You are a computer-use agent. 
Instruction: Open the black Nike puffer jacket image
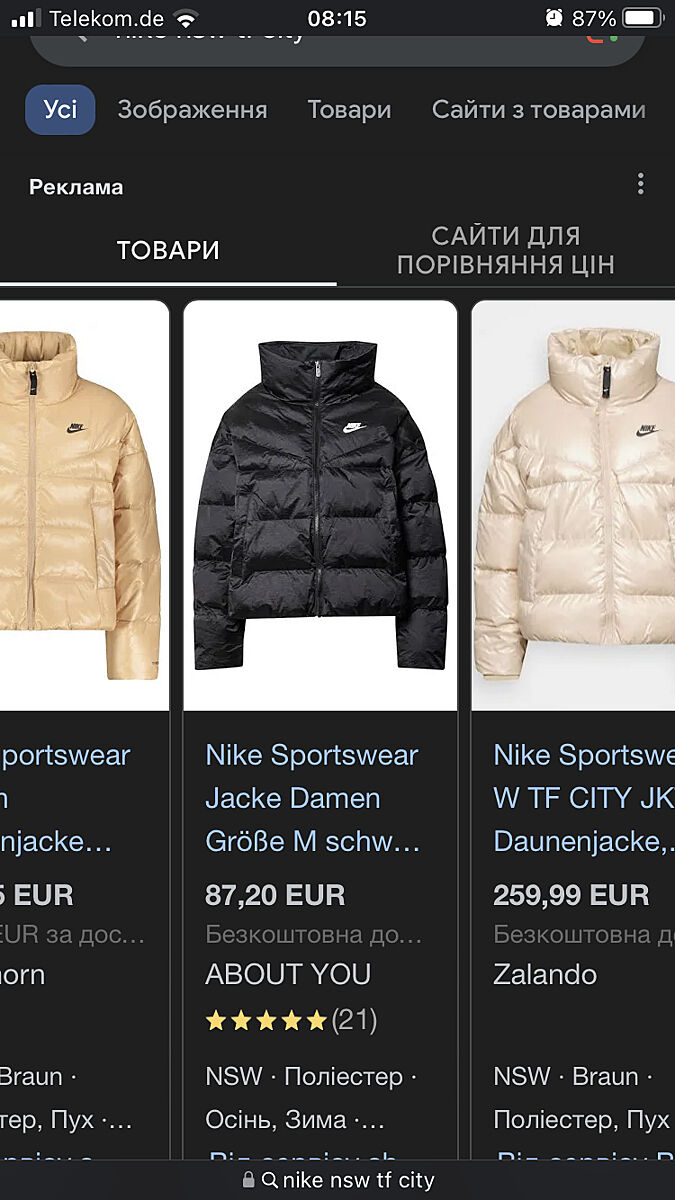[320, 506]
